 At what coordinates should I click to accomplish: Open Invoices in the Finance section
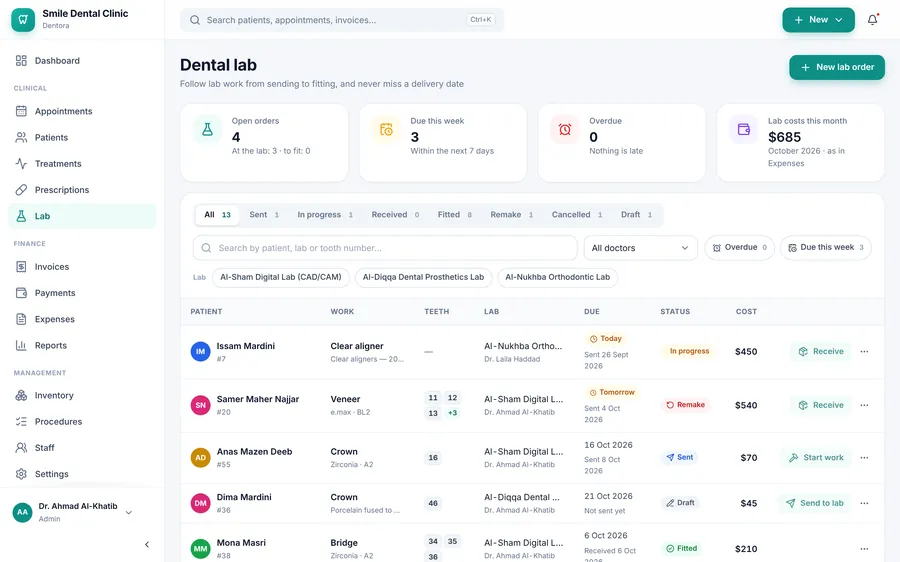pos(82,266)
